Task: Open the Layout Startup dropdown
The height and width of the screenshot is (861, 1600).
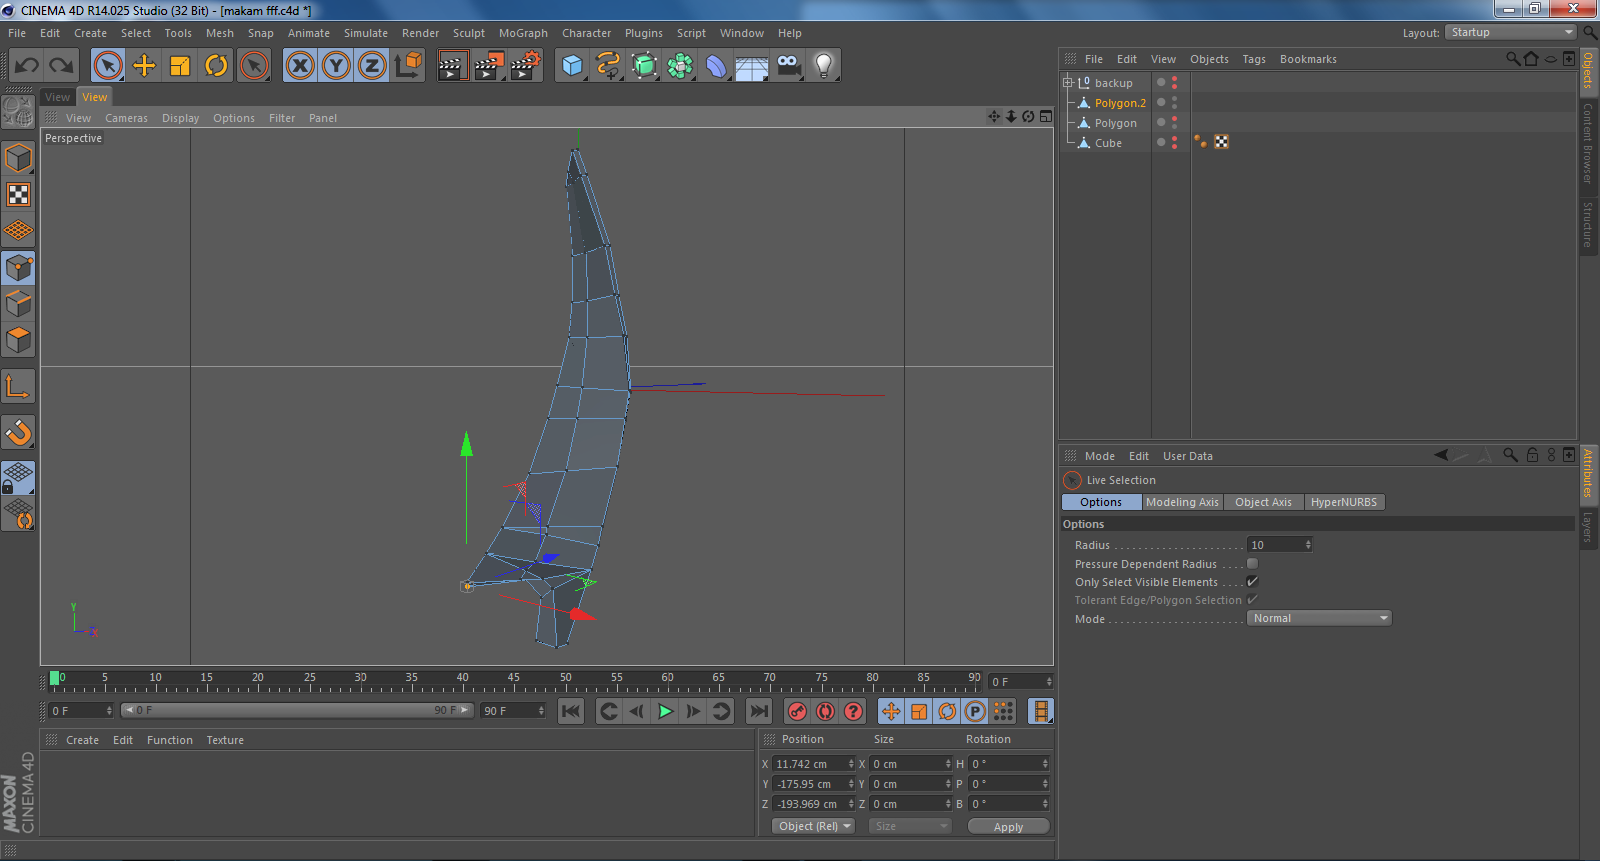Action: pos(1511,33)
